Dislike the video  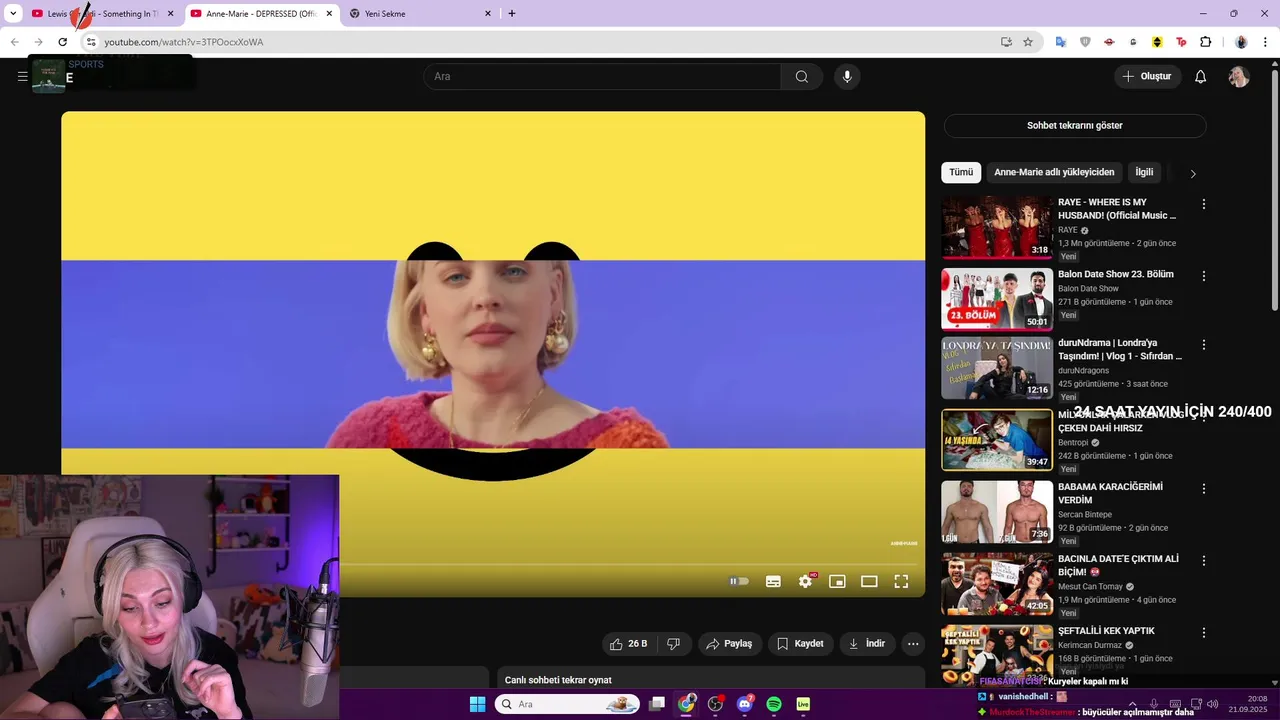coord(673,644)
